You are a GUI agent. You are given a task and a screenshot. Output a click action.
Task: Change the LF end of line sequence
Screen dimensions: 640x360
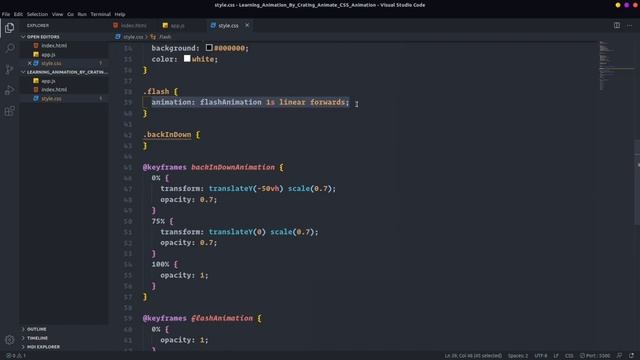click(556, 356)
